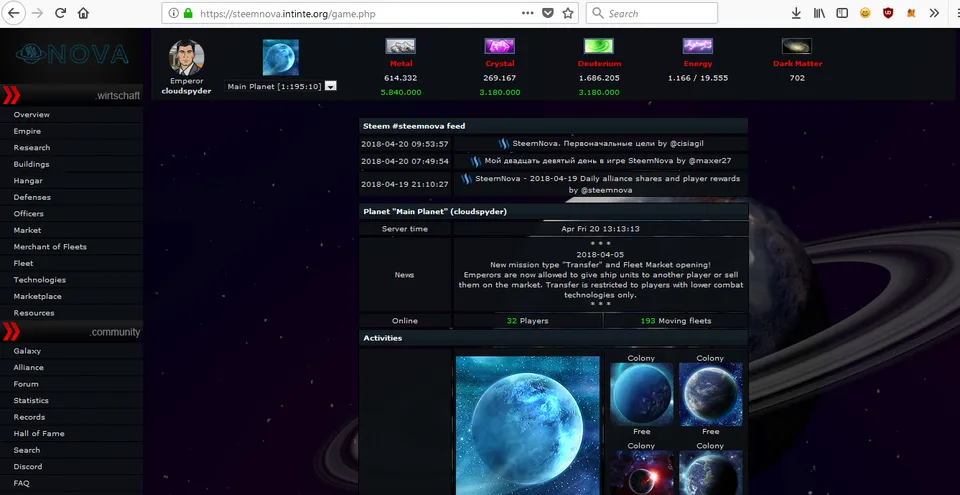960x495 pixels.
Task: Click the Steem logo beside maxer27 post
Action: tap(476, 162)
